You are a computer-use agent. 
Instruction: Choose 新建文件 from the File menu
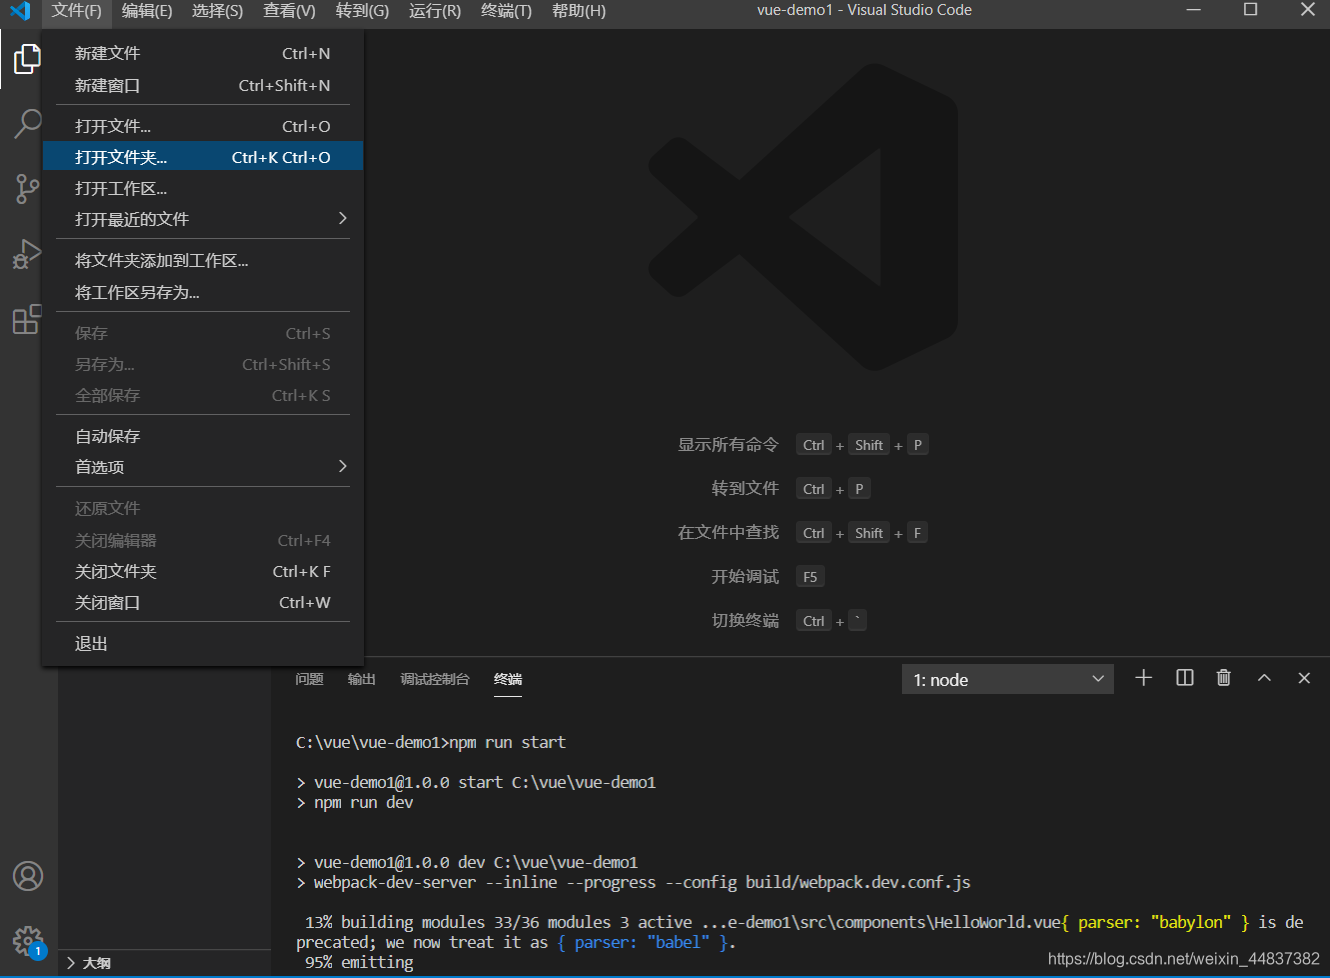[x=203, y=53]
